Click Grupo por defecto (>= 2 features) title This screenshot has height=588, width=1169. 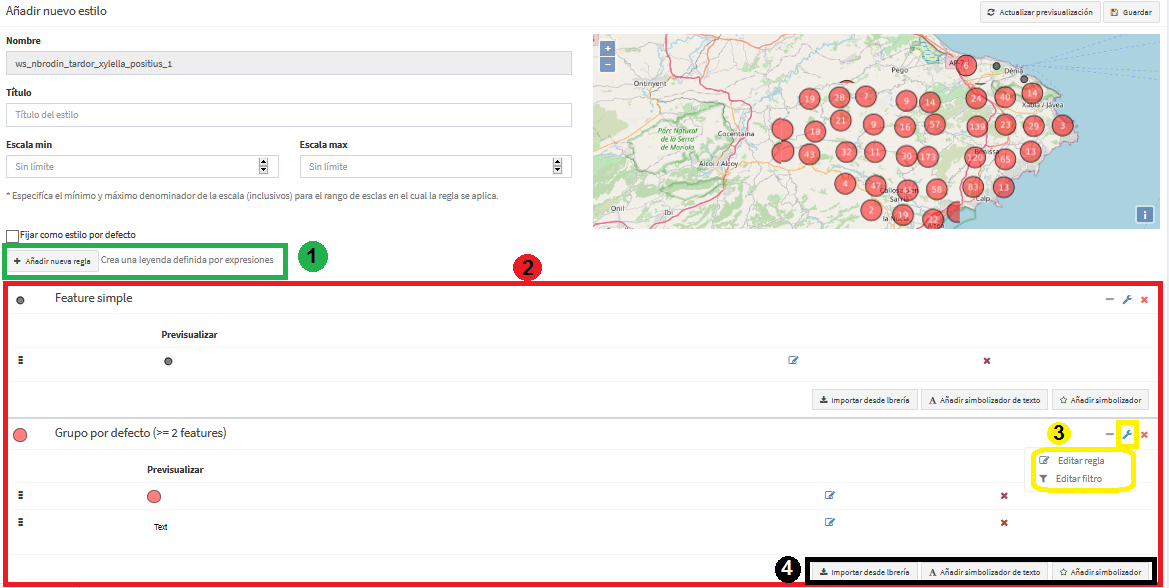point(140,433)
